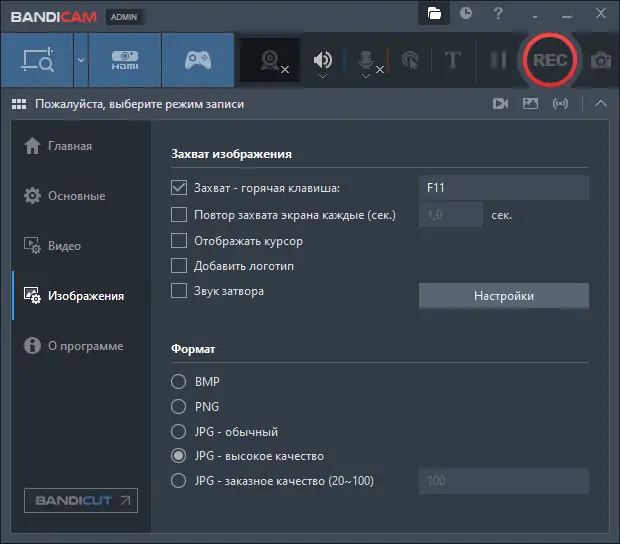Image resolution: width=620 pixels, height=544 pixels.
Task: Click the Bandicam logo
Action: point(54,17)
